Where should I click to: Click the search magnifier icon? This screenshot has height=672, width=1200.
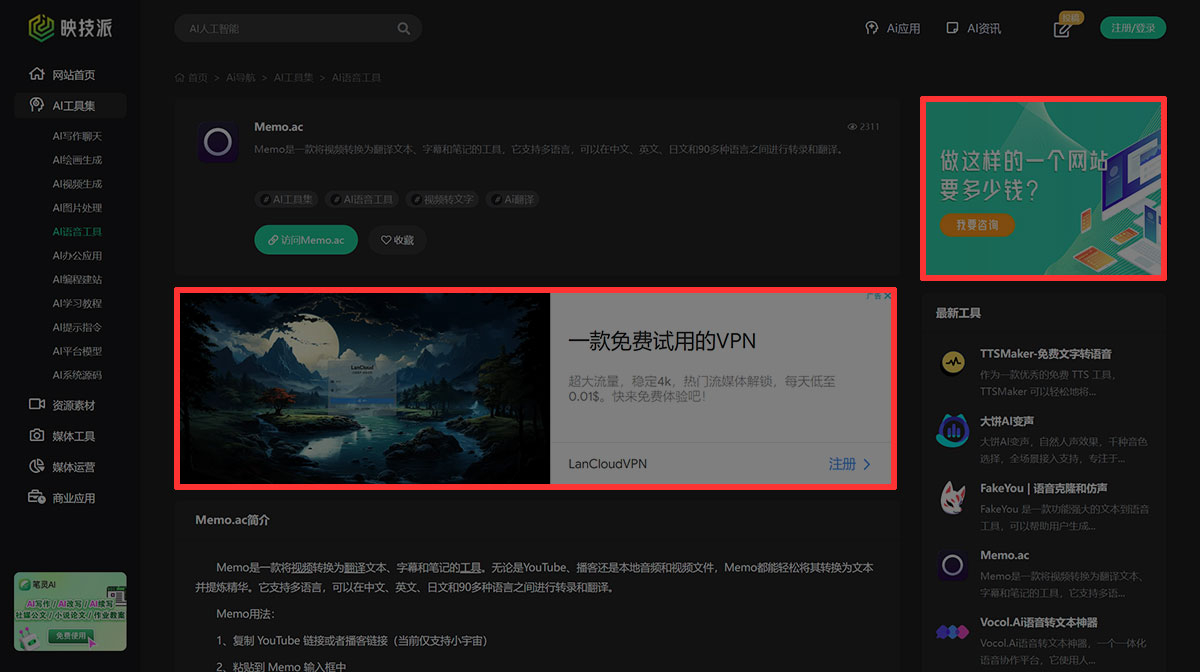tap(404, 29)
